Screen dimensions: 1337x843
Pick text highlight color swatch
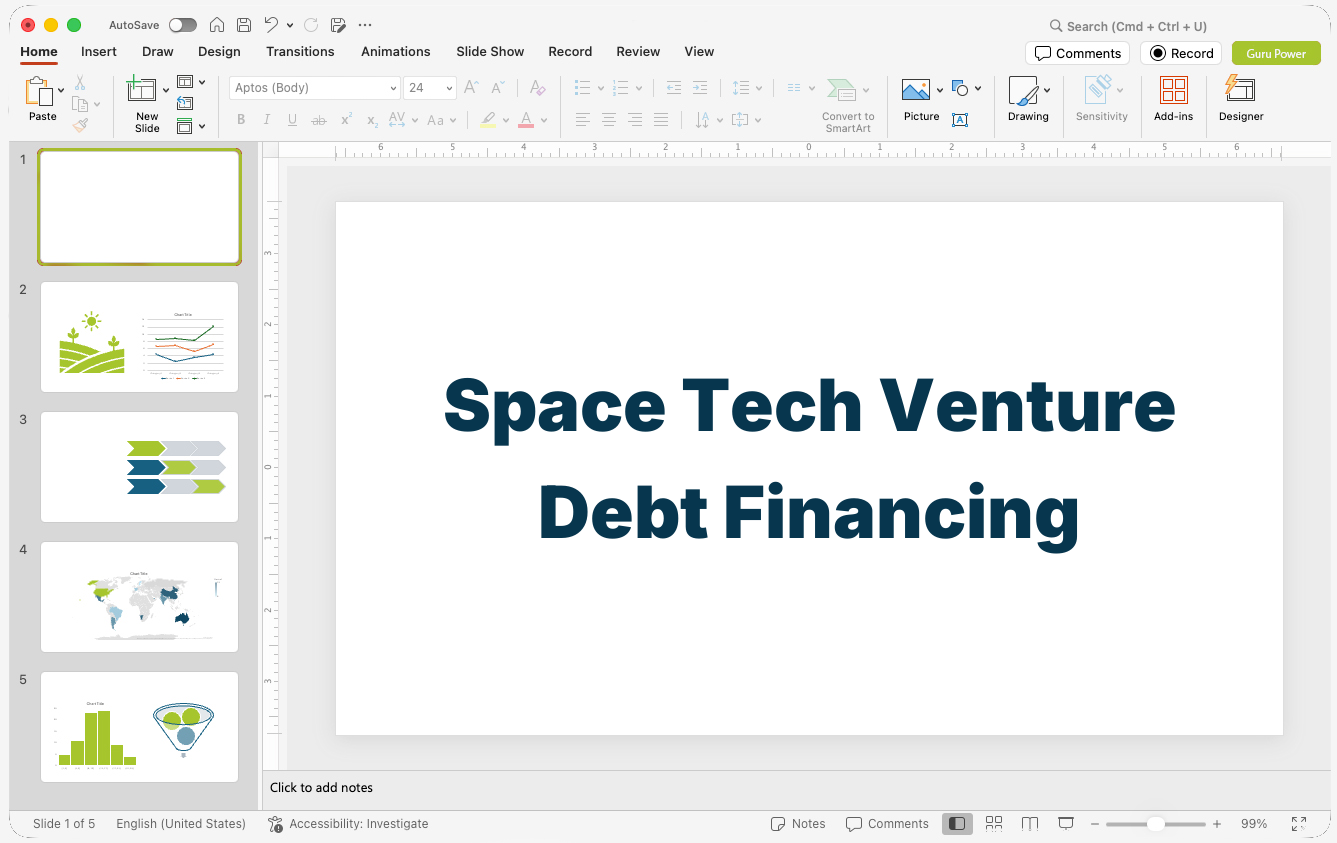pos(487,120)
